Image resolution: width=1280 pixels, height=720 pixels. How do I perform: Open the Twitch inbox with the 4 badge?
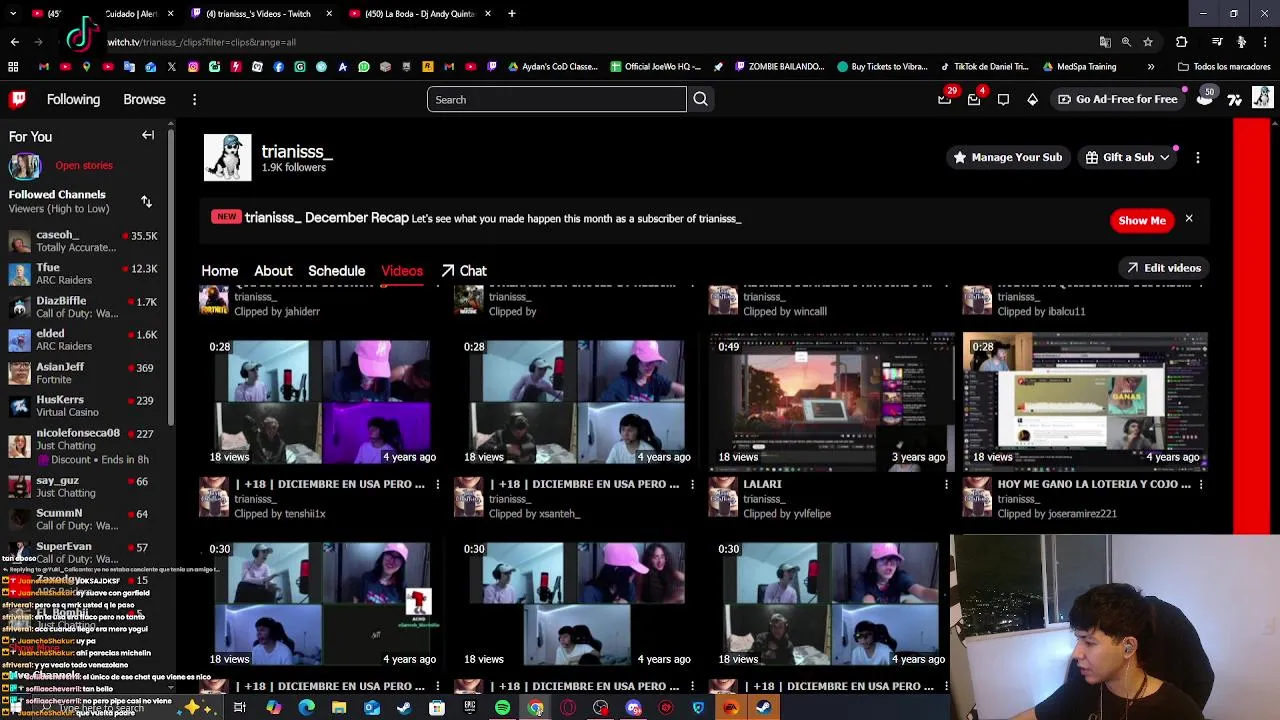point(974,99)
